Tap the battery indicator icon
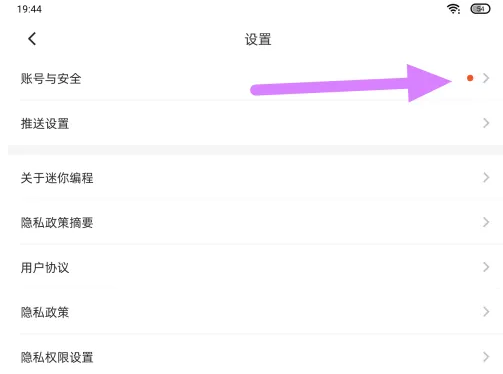The image size is (503, 374). (480, 9)
